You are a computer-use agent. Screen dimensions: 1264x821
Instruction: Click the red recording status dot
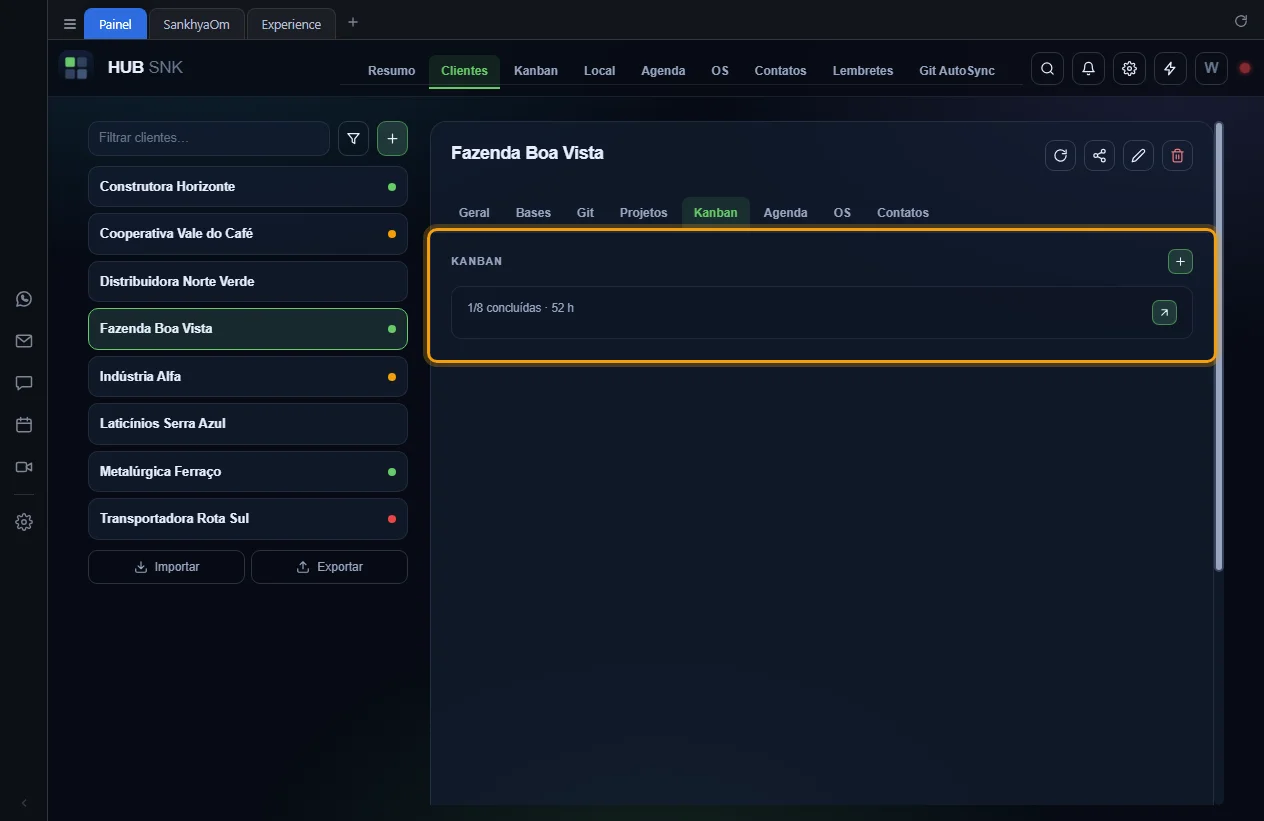tap(1245, 68)
